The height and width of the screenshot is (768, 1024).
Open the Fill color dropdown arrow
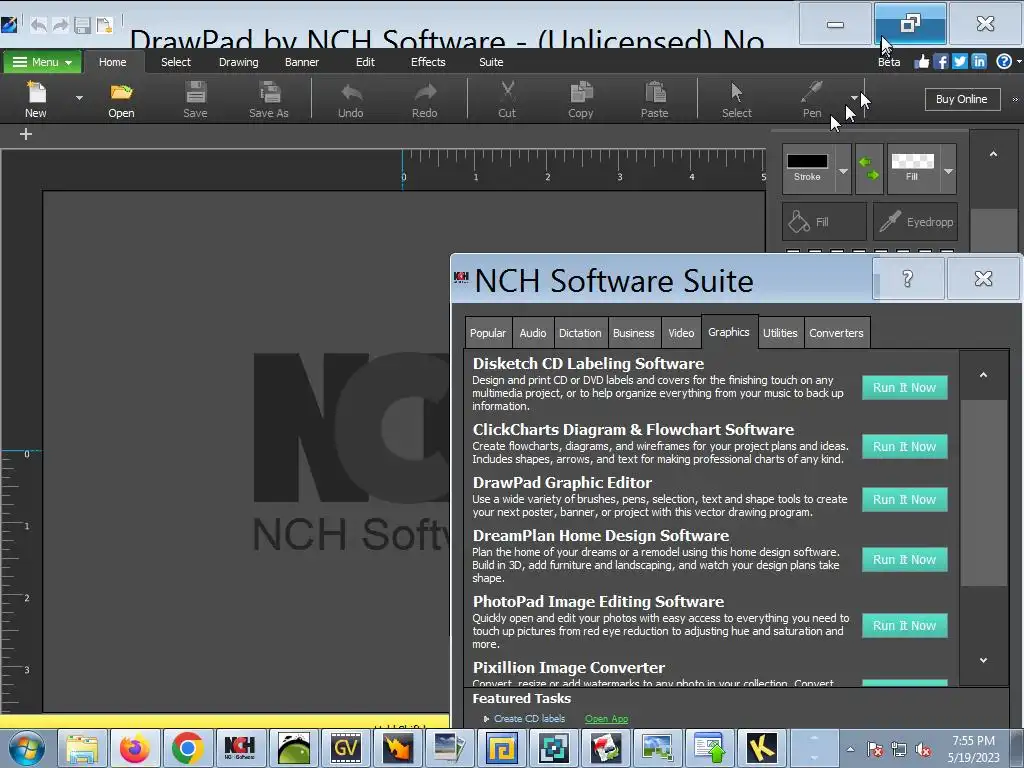(948, 171)
